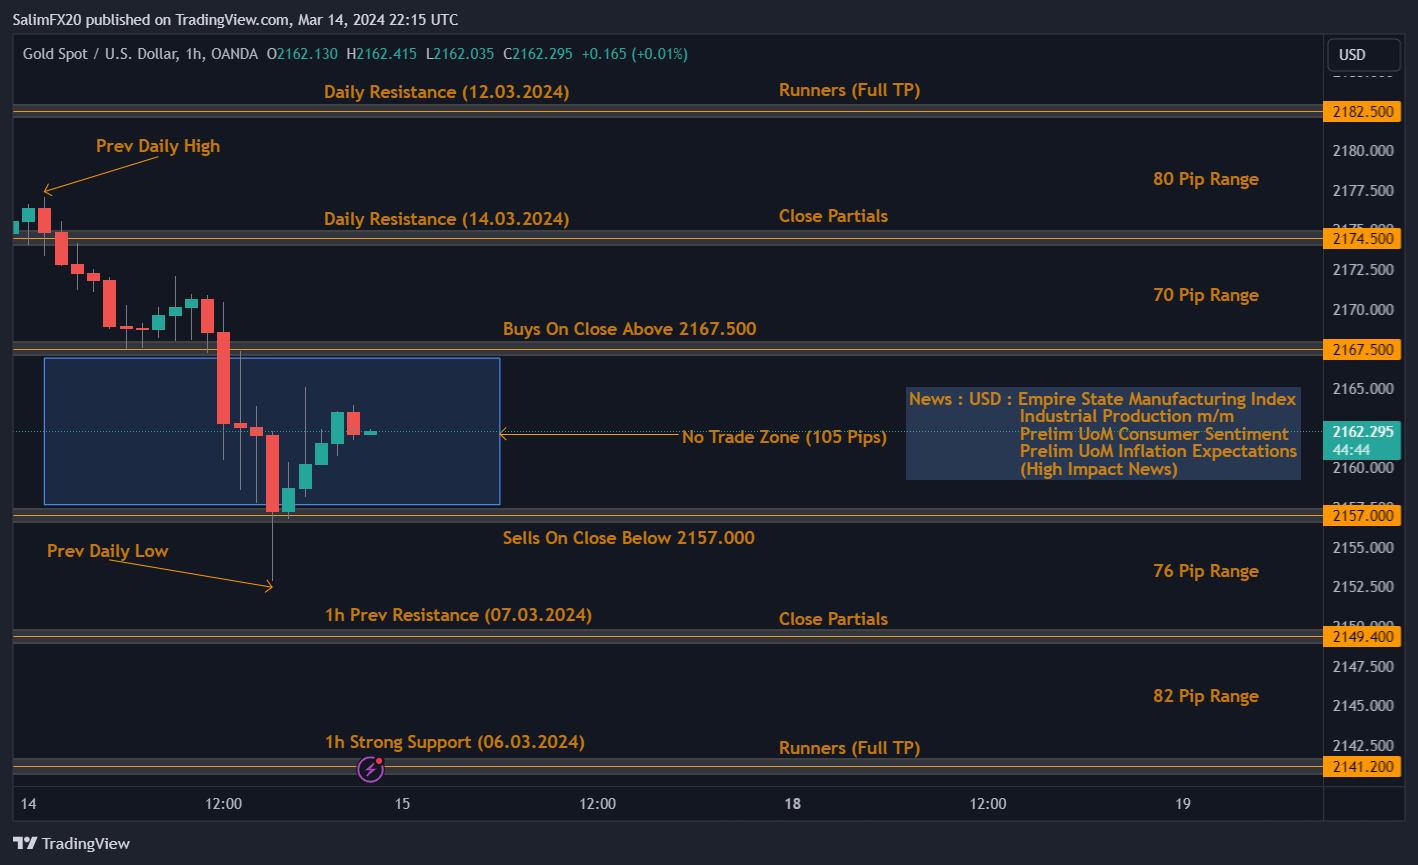Click the orange 2182.500 price label
This screenshot has width=1418, height=865.
pyautogui.click(x=1362, y=111)
